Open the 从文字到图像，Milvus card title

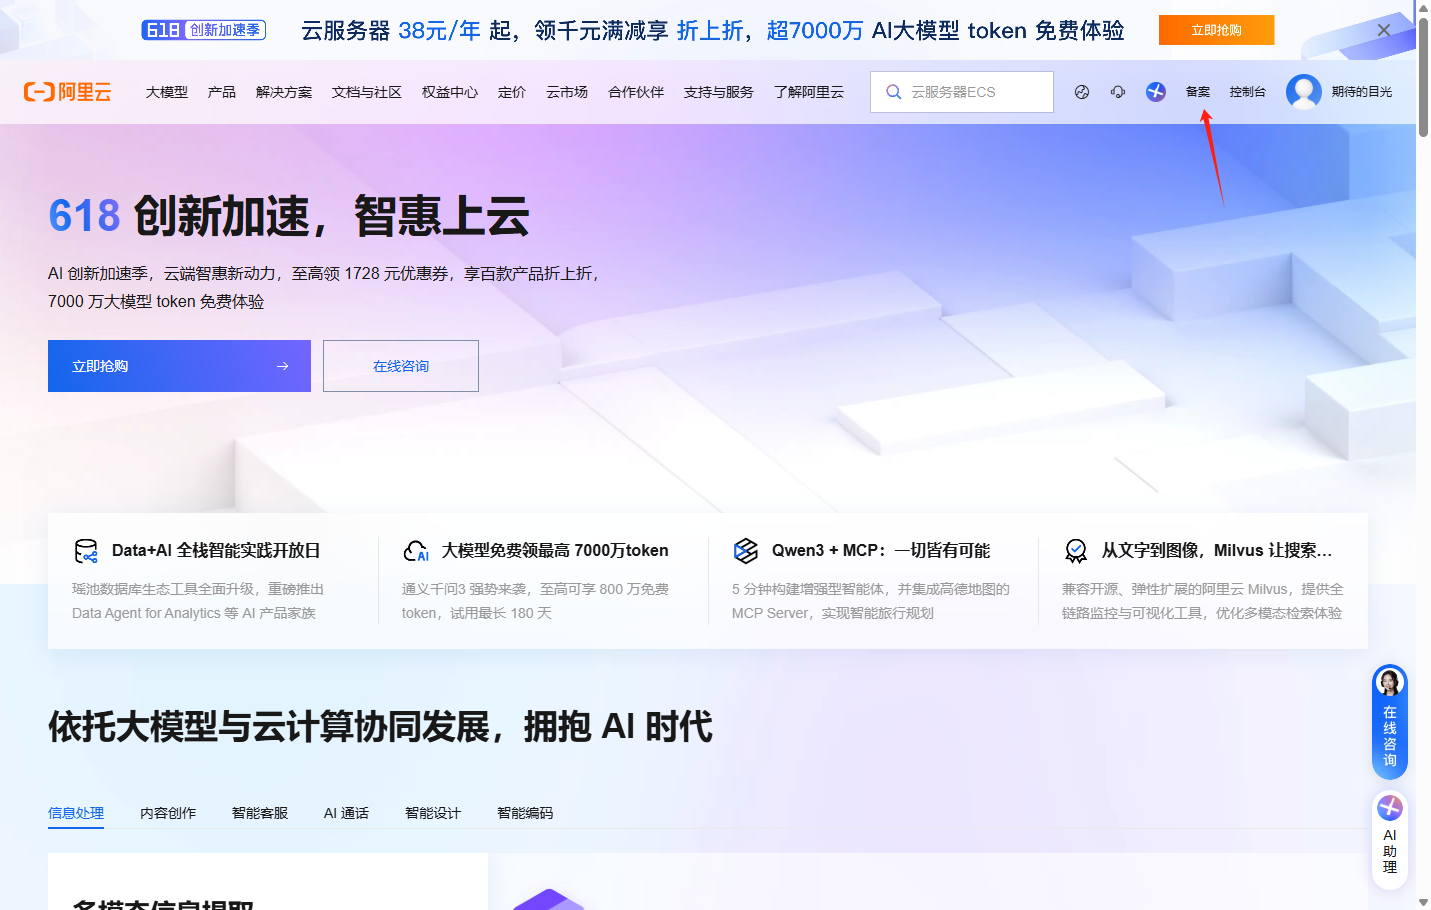click(1217, 551)
